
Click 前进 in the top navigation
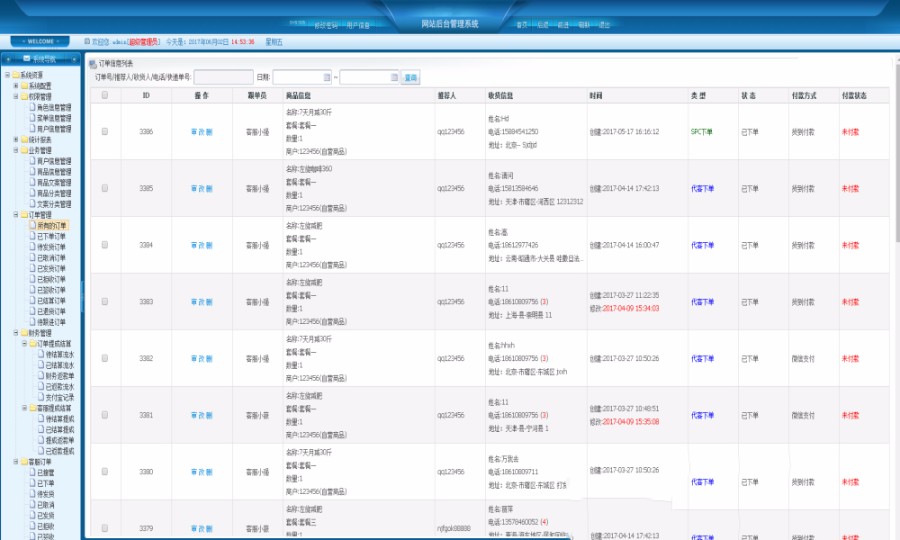(564, 25)
